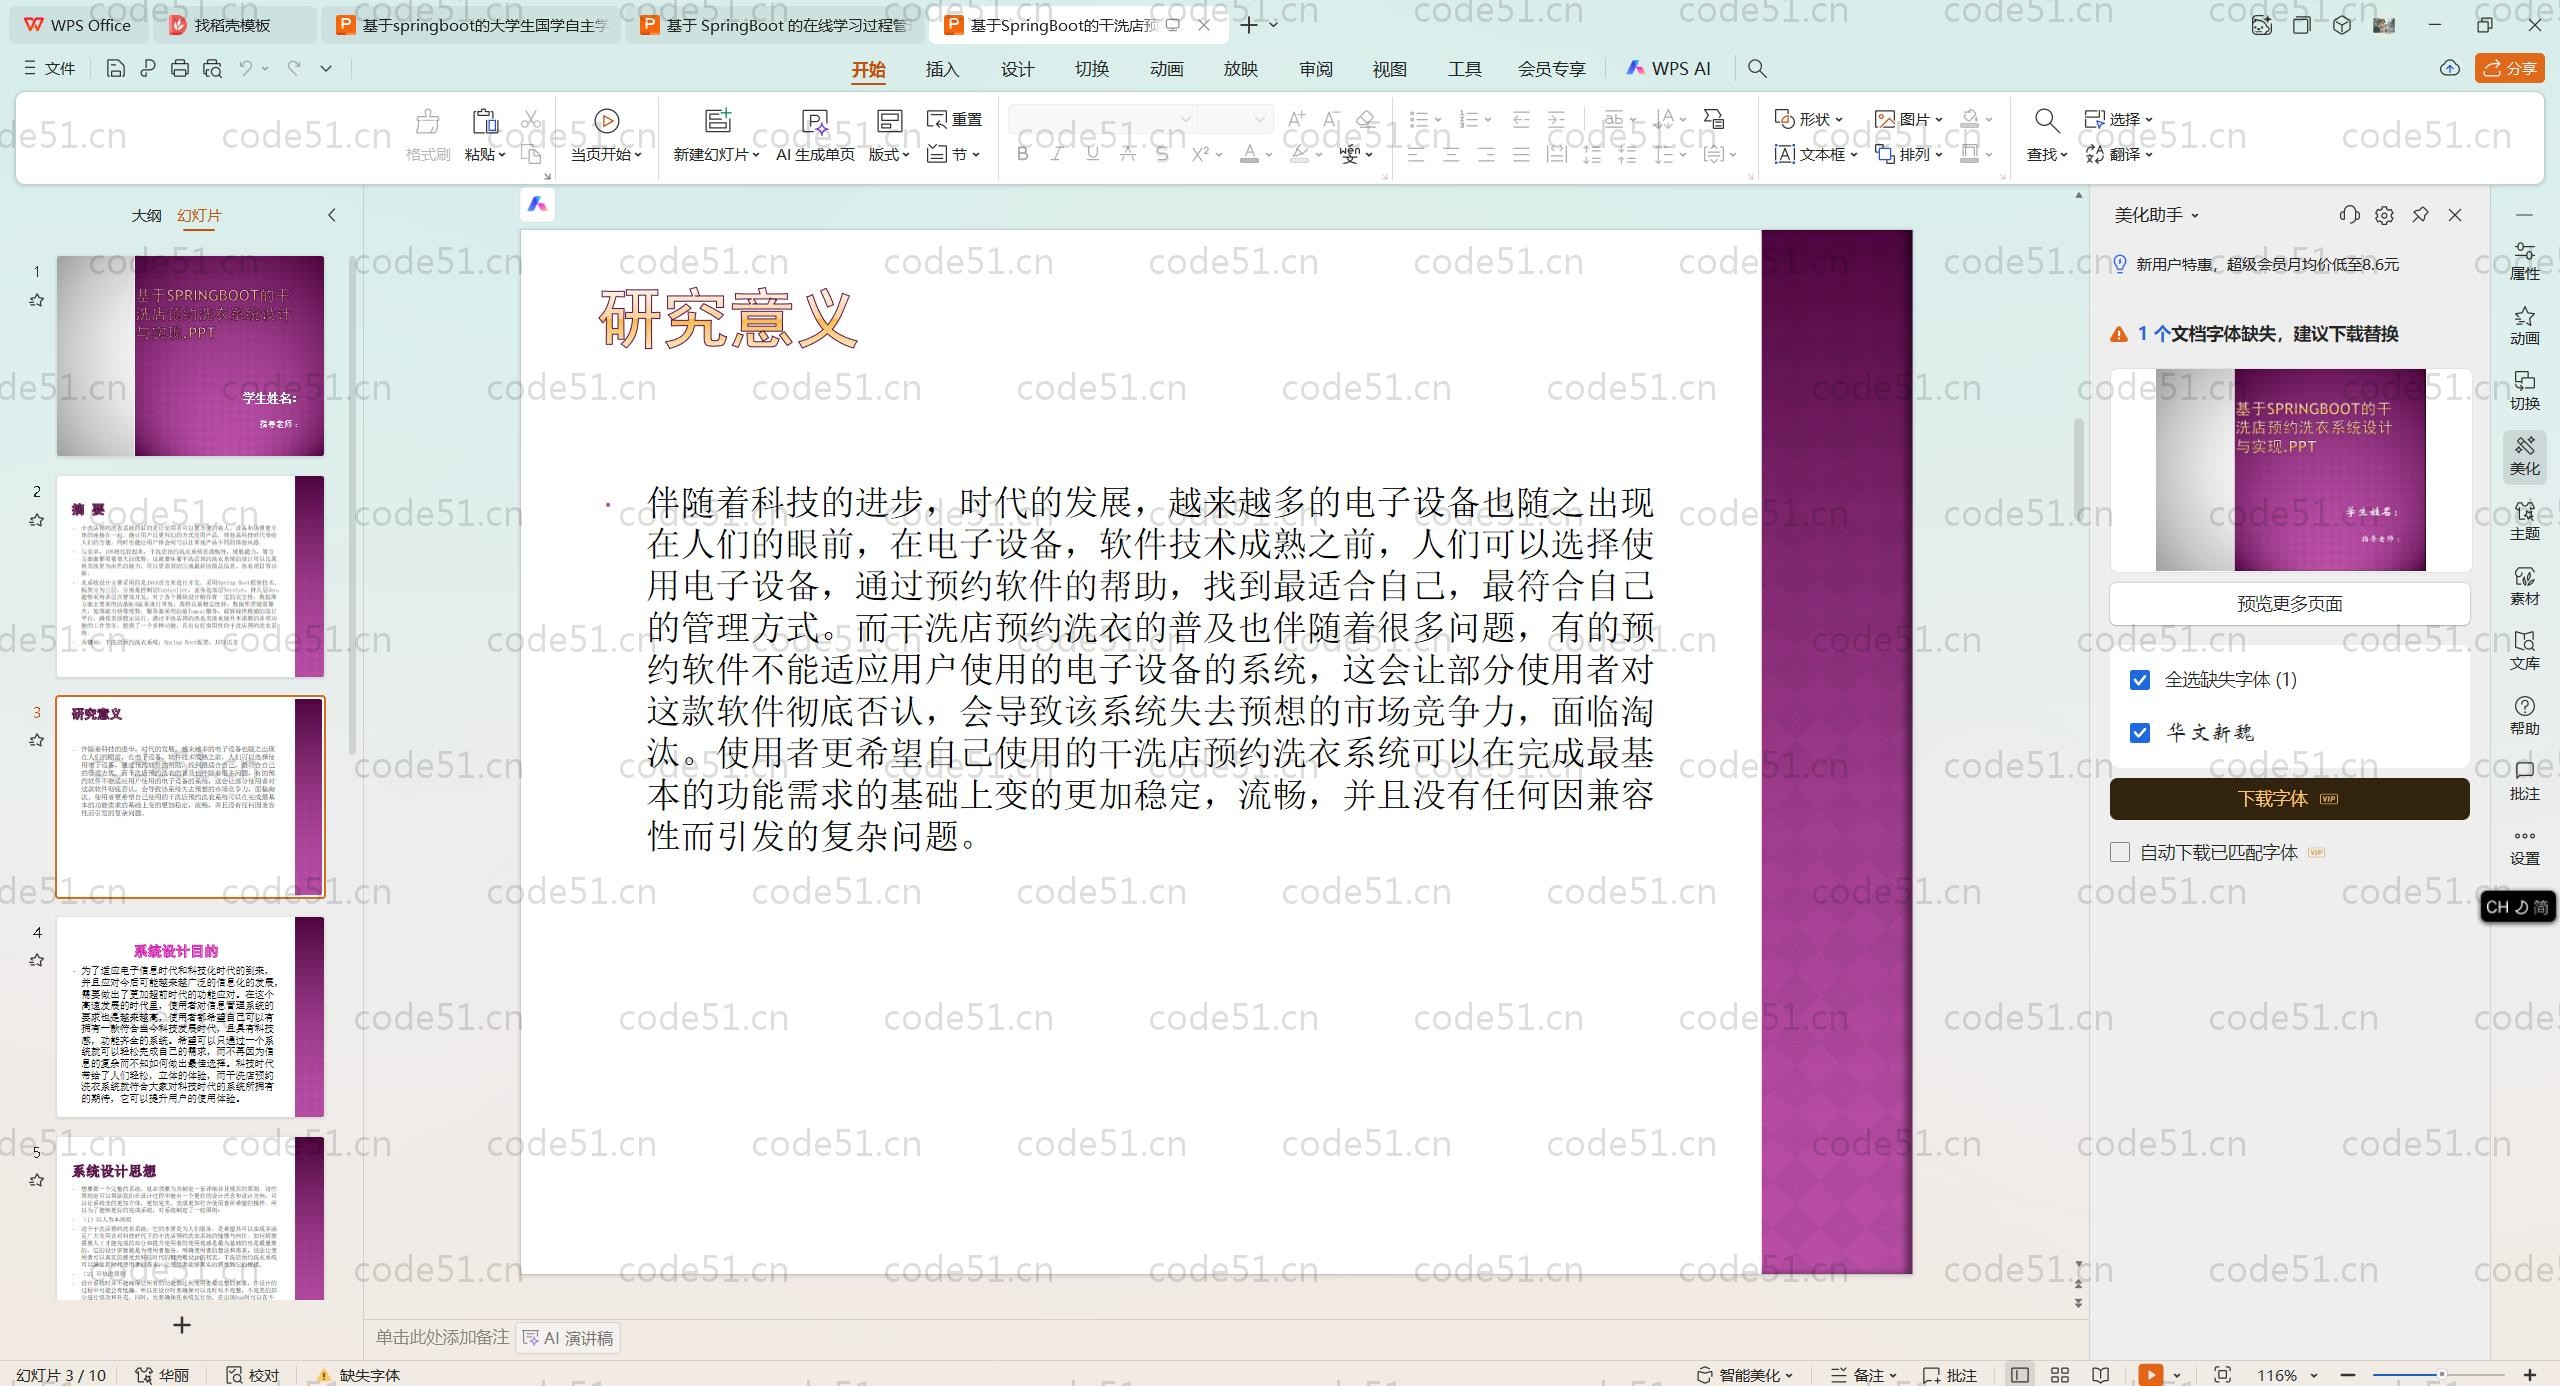
Task: Expand the 版式 layout dropdown
Action: 904,155
